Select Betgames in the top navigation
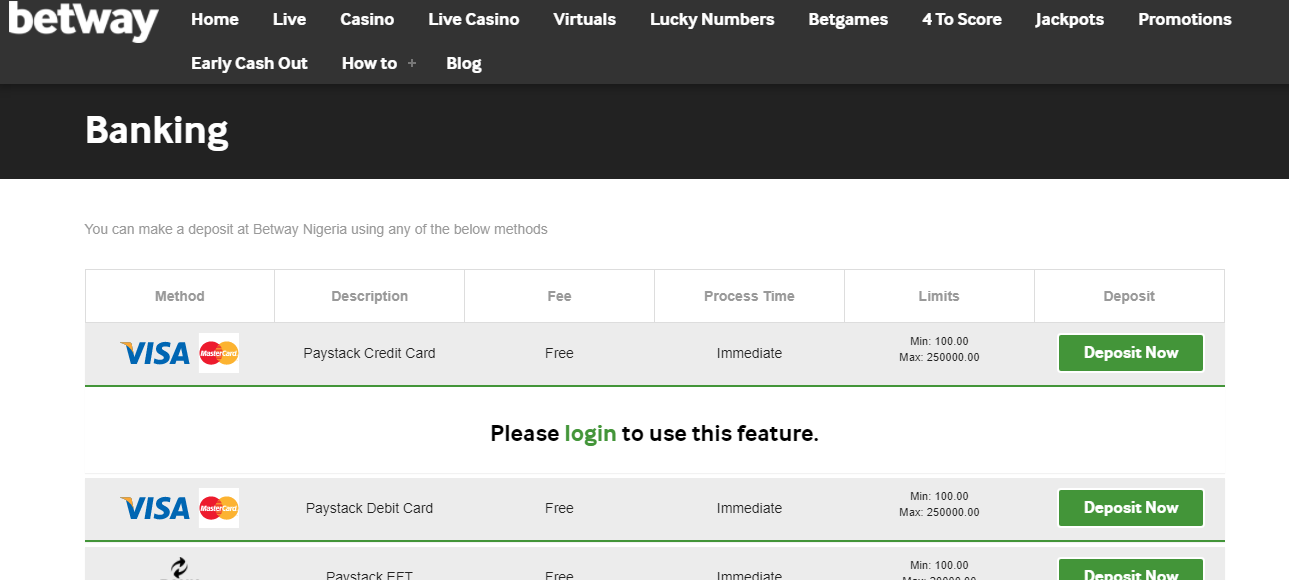 [x=848, y=19]
